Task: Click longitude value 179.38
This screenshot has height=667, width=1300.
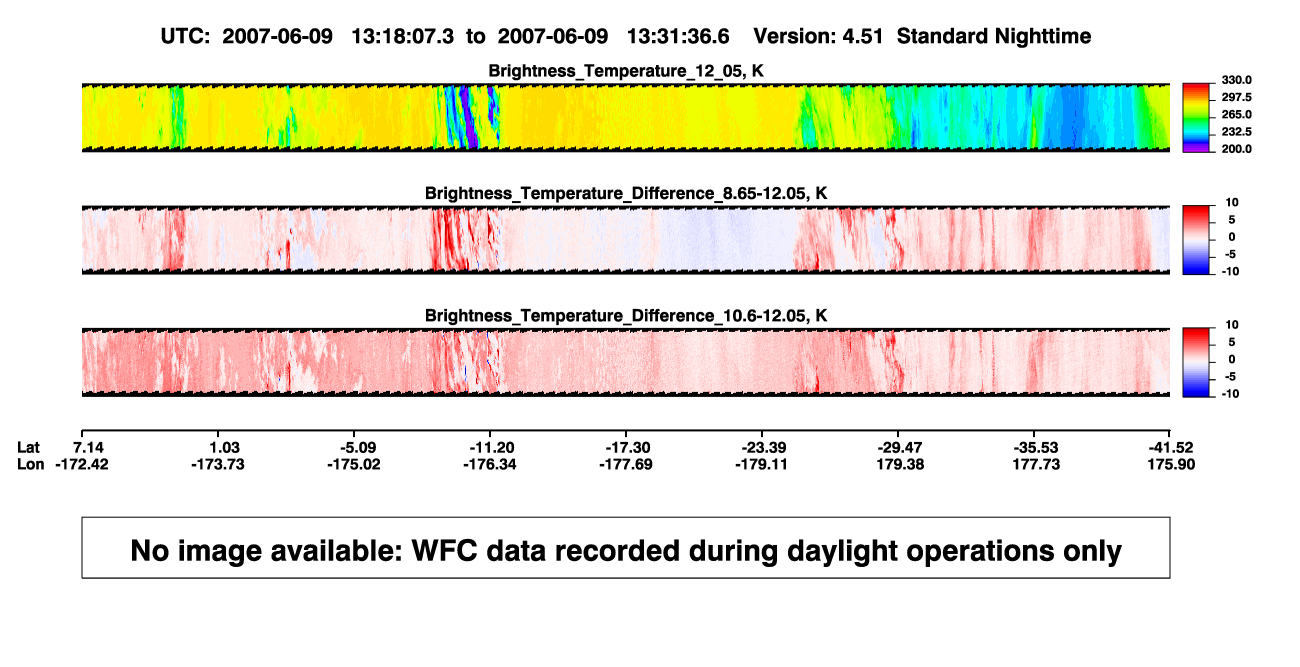Action: [x=898, y=464]
